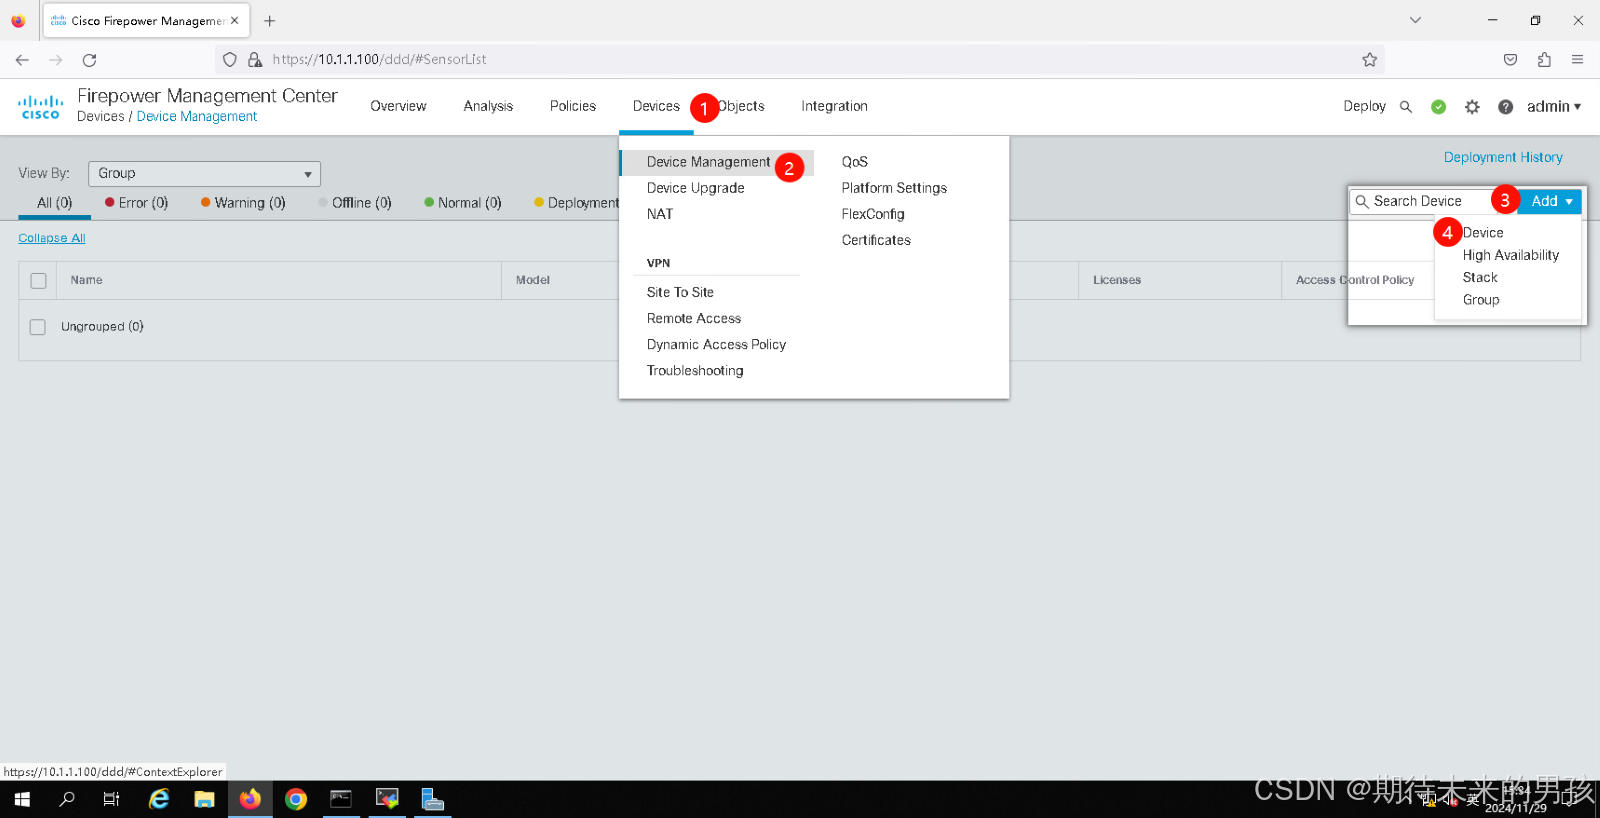Tick the Ungrouped (0) checkbox
Screen dimensions: 1600x818
point(38,327)
